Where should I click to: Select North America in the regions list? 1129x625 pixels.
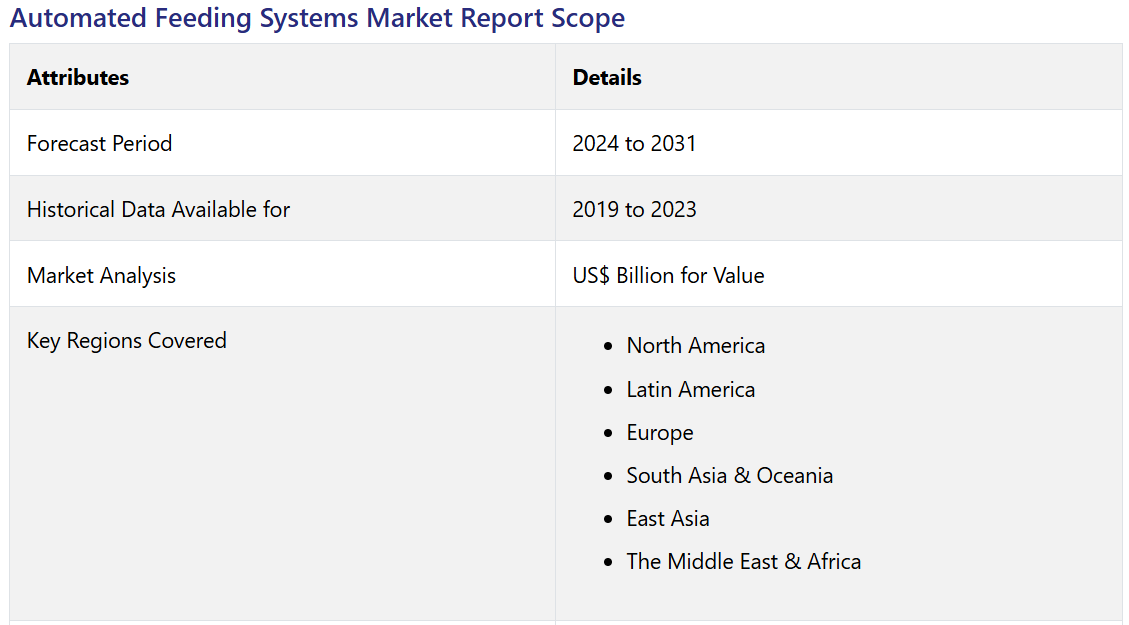click(x=695, y=345)
